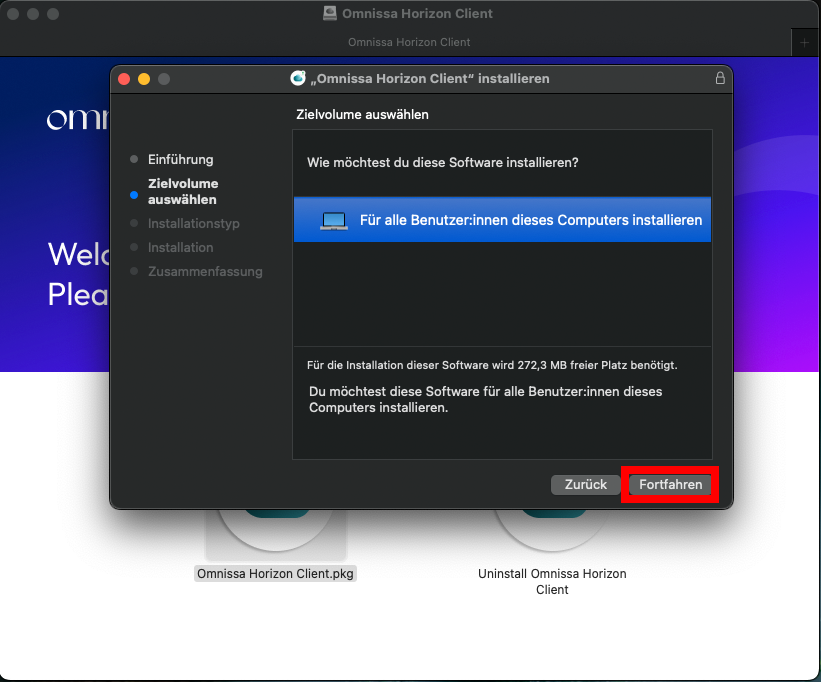Open the Zusammenfassung step in the sidebar
The image size is (821, 682).
point(206,271)
